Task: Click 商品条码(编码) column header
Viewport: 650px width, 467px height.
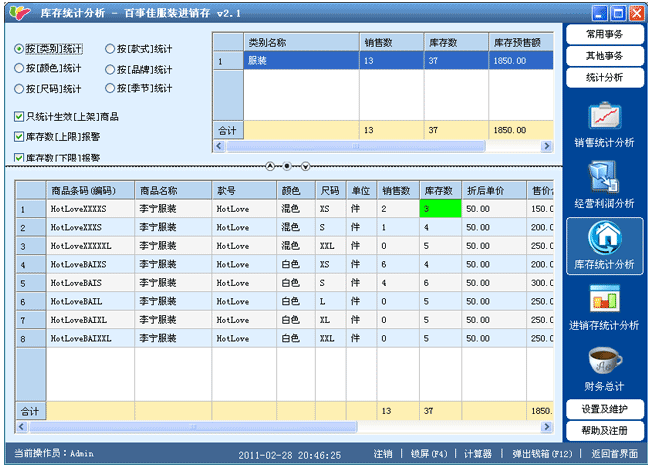Action: pyautogui.click(x=90, y=191)
